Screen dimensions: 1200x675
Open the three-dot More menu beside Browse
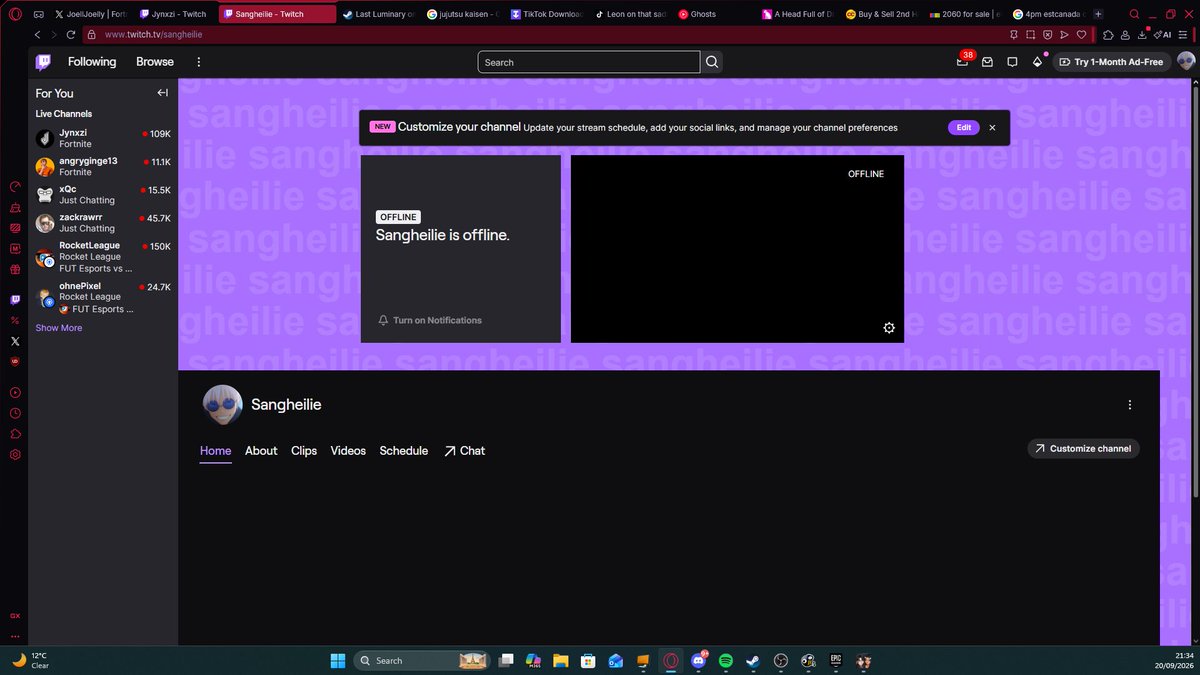click(x=198, y=62)
